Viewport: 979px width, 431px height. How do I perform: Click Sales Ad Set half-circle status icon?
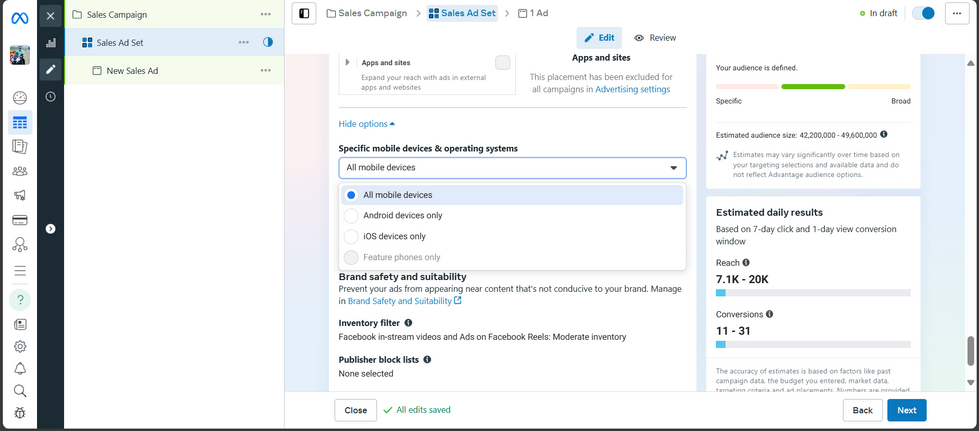(x=268, y=42)
